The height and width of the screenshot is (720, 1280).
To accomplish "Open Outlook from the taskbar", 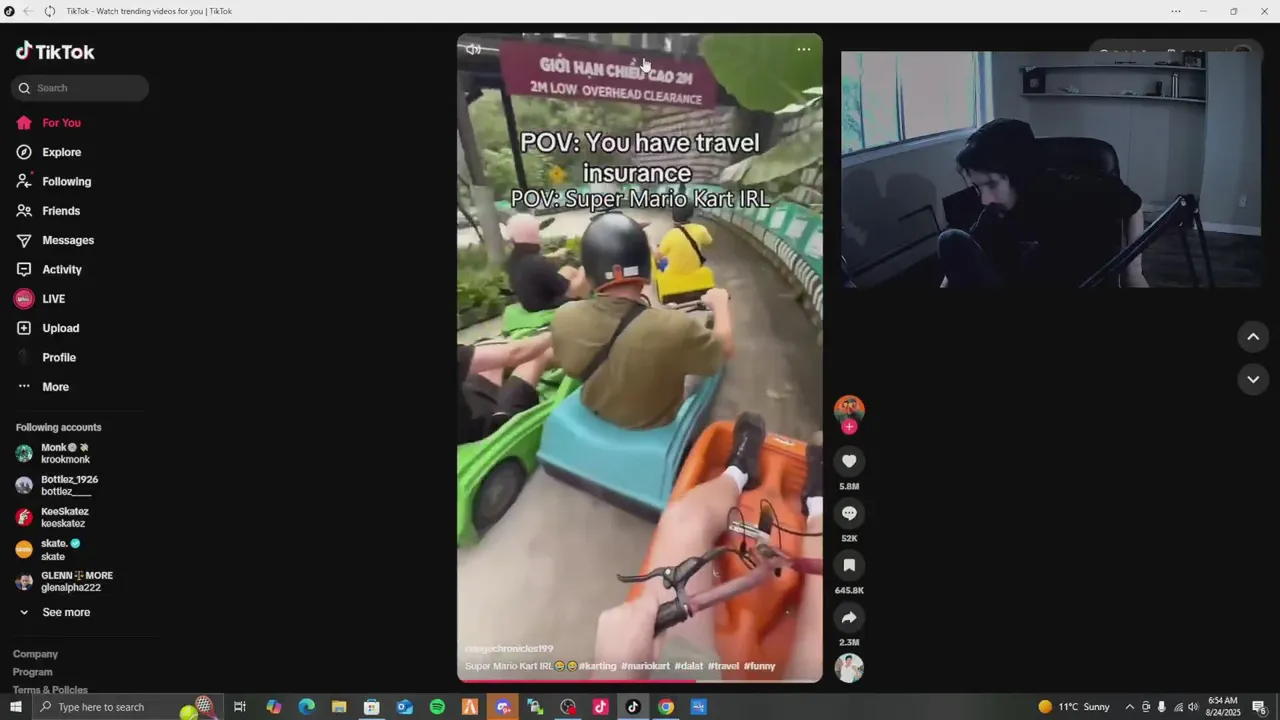I will [x=404, y=707].
